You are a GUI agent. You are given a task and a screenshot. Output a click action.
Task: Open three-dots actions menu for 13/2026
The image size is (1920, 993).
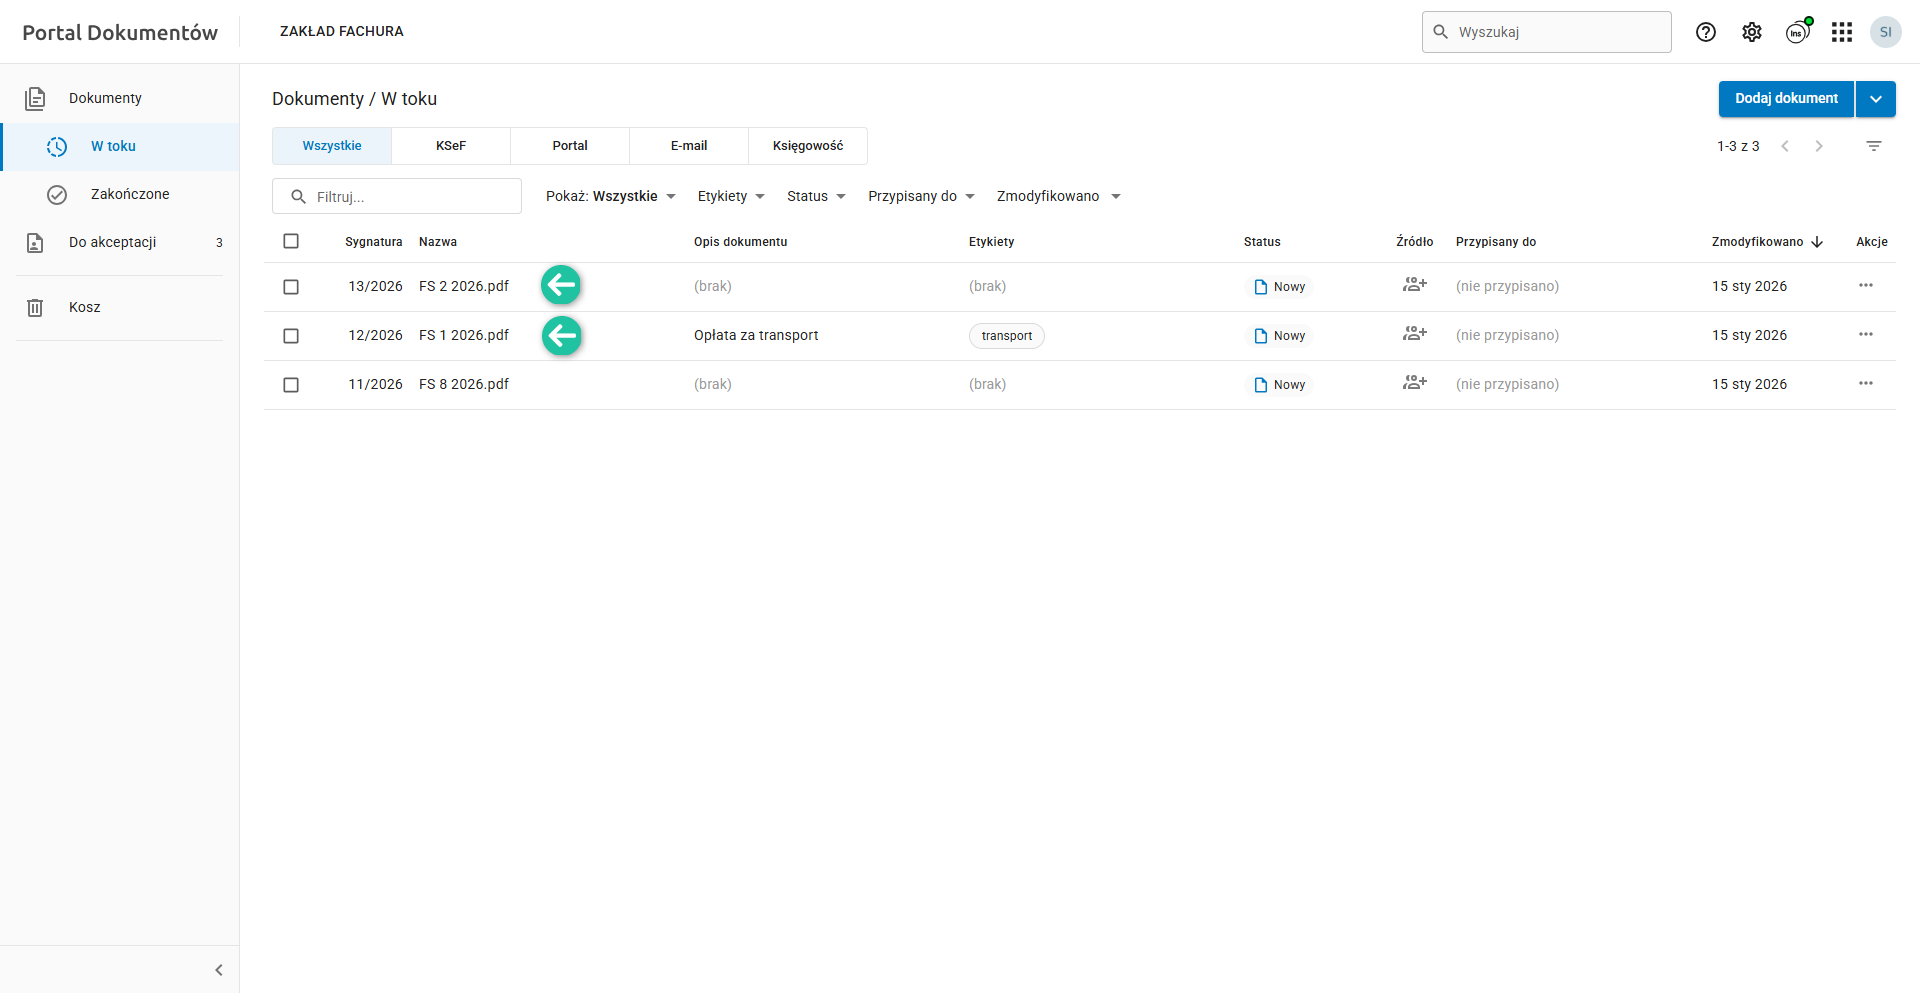1866,286
